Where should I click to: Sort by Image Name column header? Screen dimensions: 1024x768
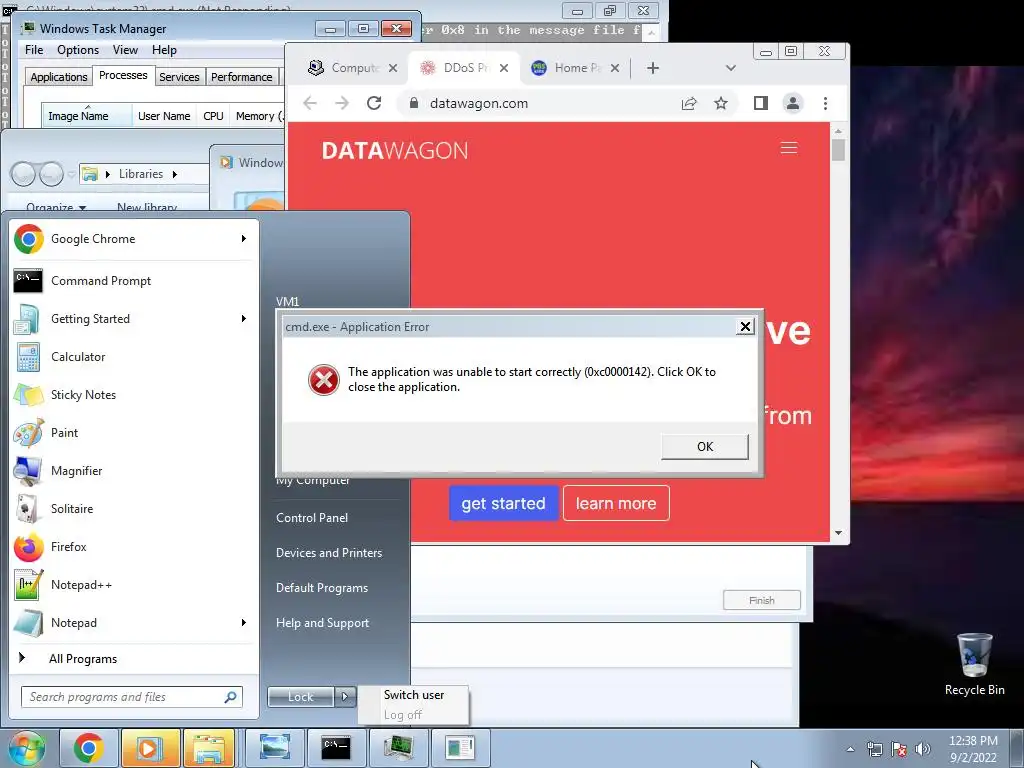87,116
